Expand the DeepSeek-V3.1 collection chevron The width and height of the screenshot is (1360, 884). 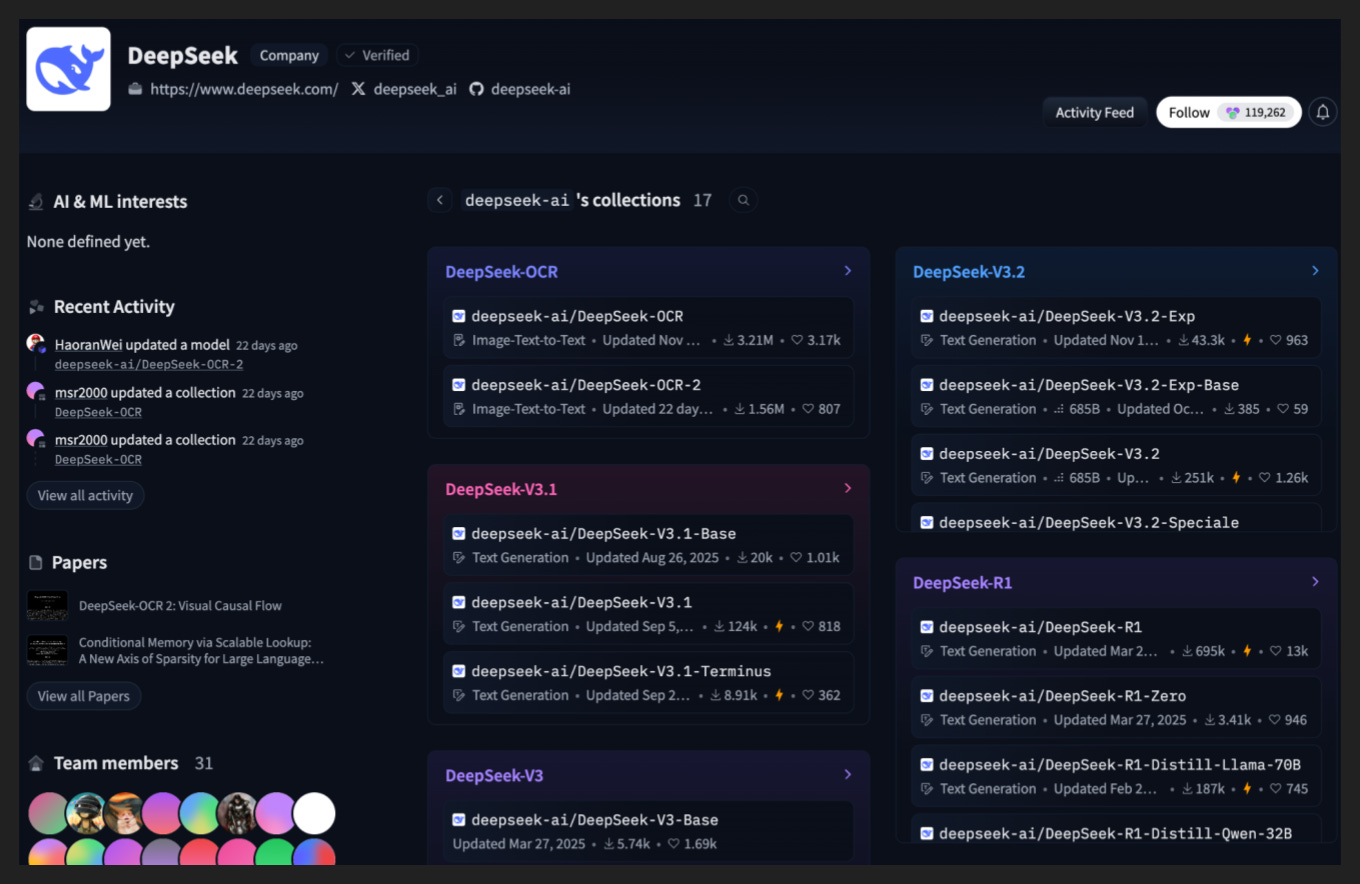pyautogui.click(x=848, y=488)
